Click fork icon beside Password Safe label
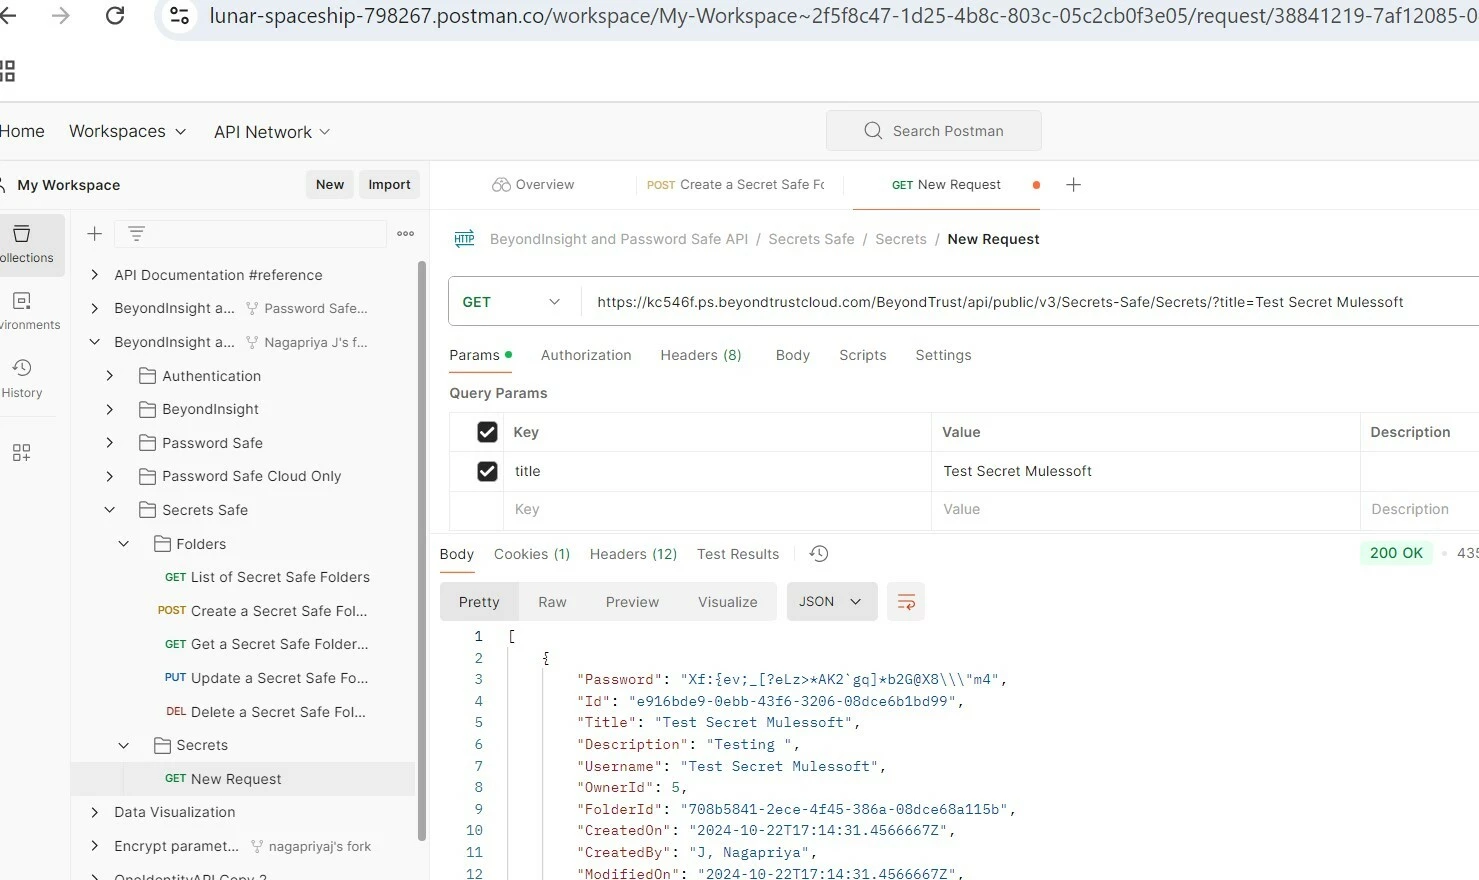 coord(252,308)
